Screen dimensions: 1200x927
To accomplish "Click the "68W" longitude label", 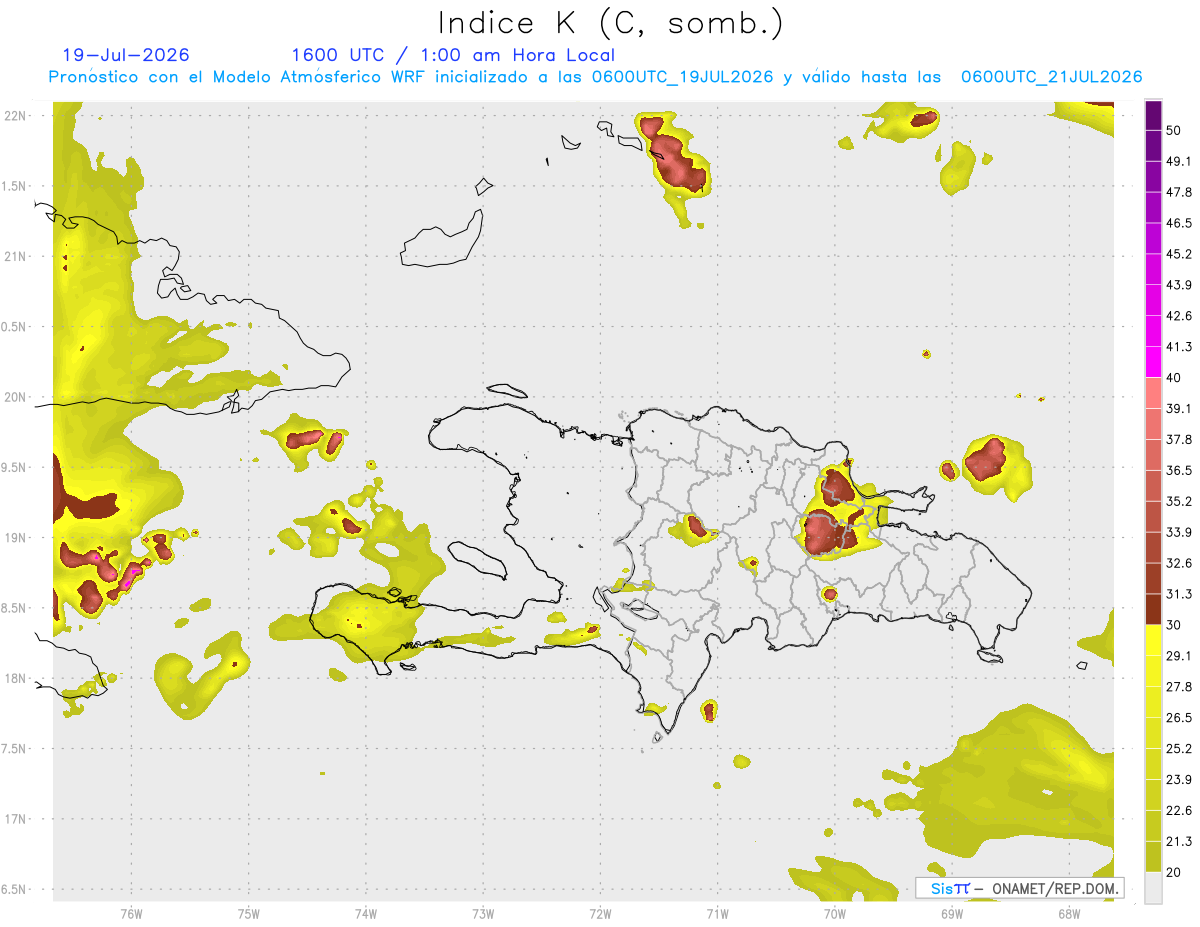I will 1069,914.
